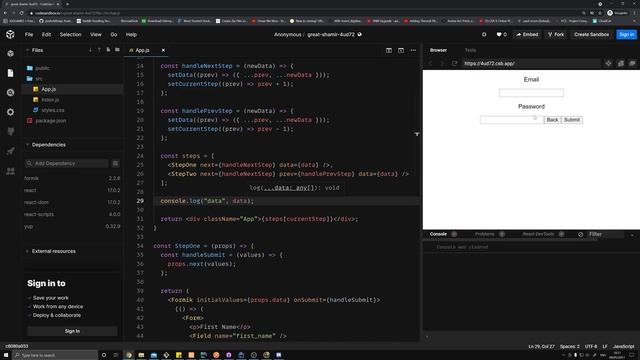
Task: Open the Edit menu
Action: (x=47, y=35)
